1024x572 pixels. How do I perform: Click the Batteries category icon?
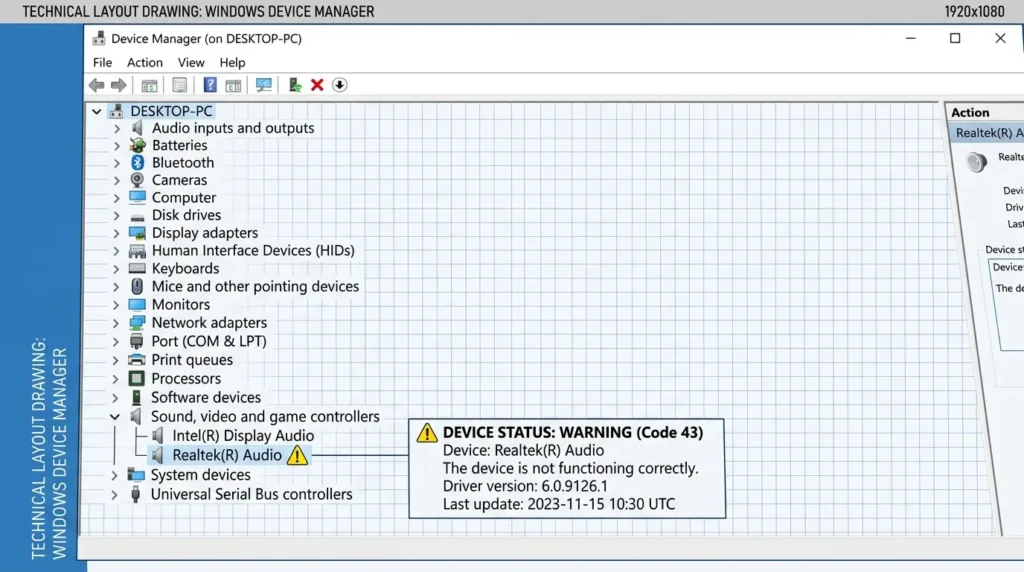137,145
